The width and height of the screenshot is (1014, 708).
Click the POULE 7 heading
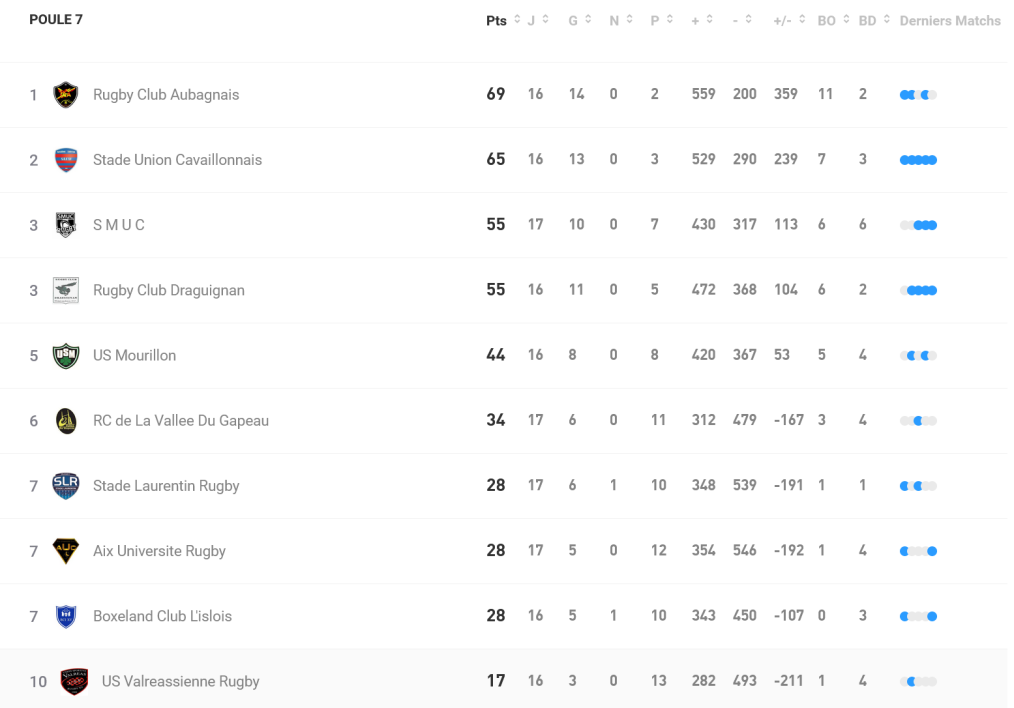tap(56, 20)
